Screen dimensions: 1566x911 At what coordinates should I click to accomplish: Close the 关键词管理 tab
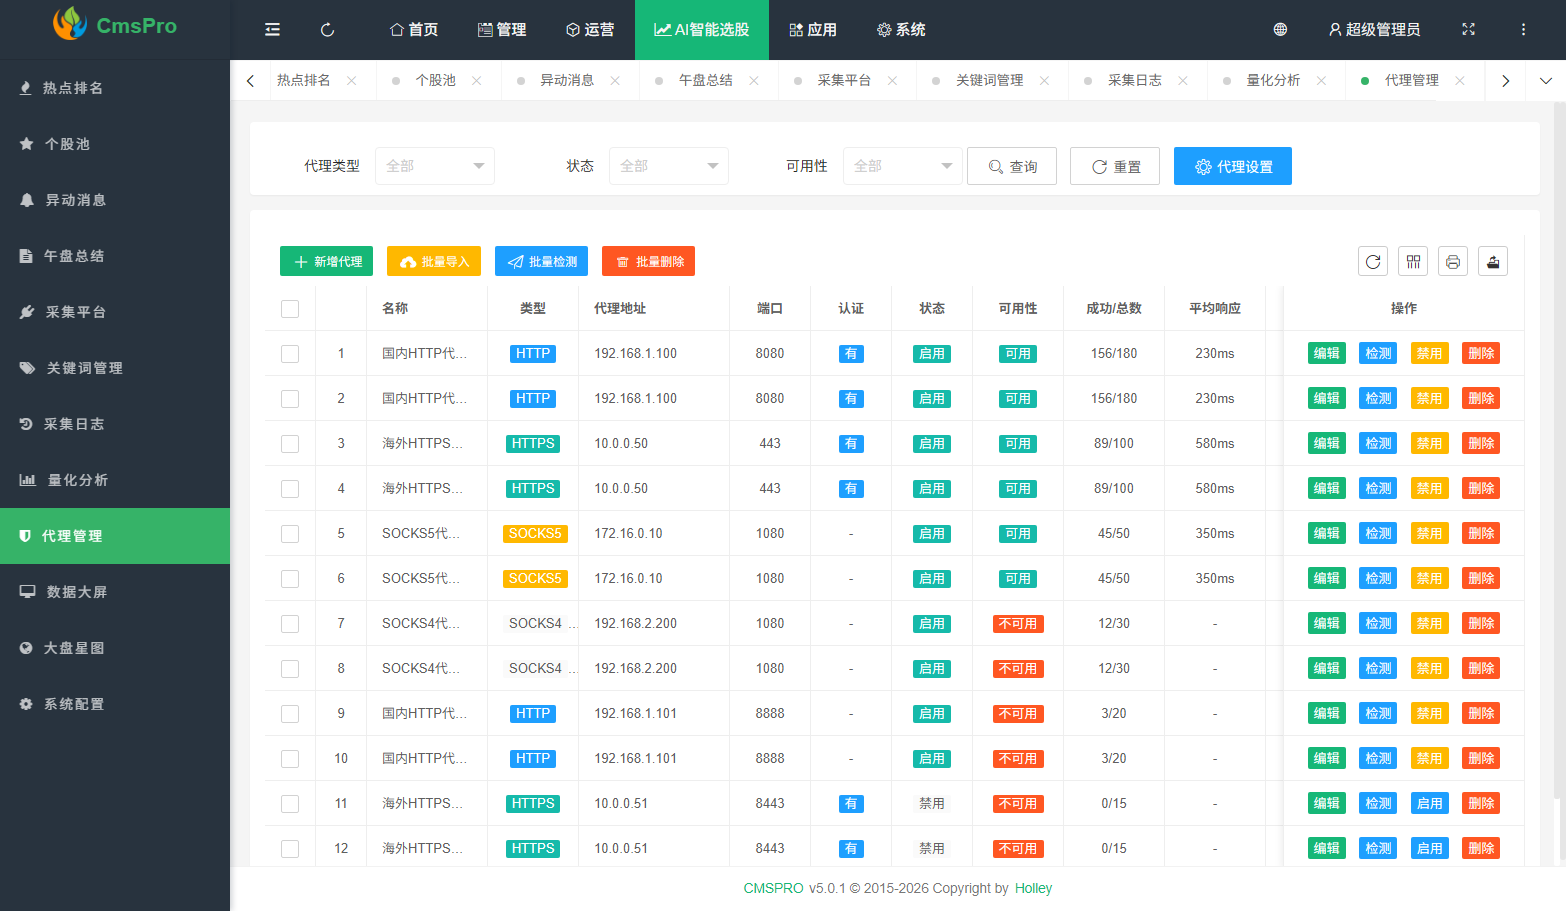tap(1044, 81)
